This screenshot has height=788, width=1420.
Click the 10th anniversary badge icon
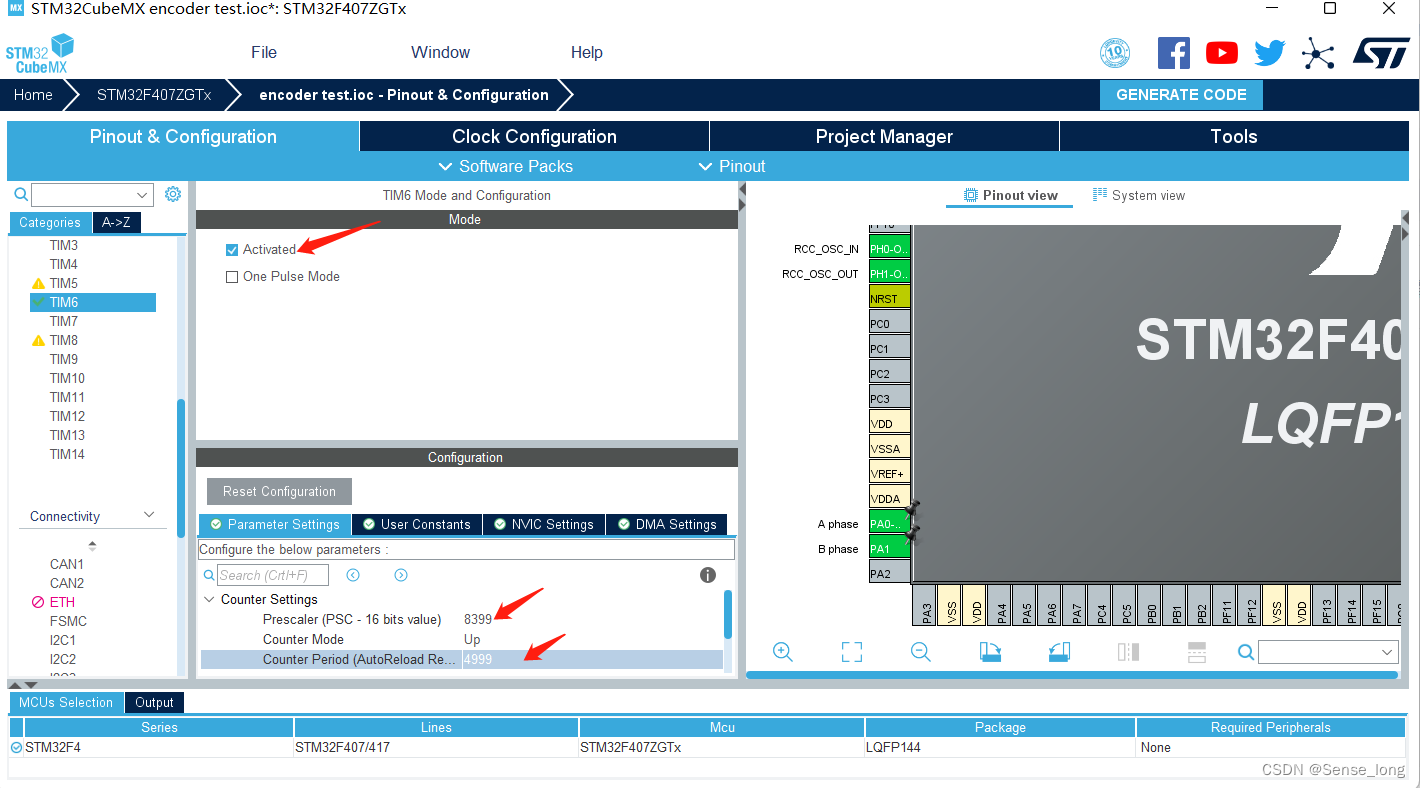[x=1115, y=53]
